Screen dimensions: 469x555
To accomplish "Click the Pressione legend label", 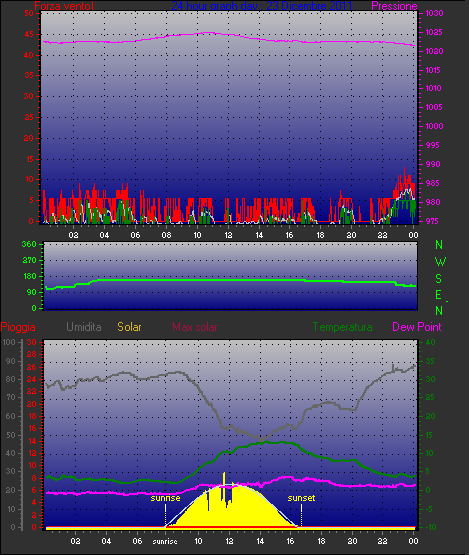I will 394,6.
